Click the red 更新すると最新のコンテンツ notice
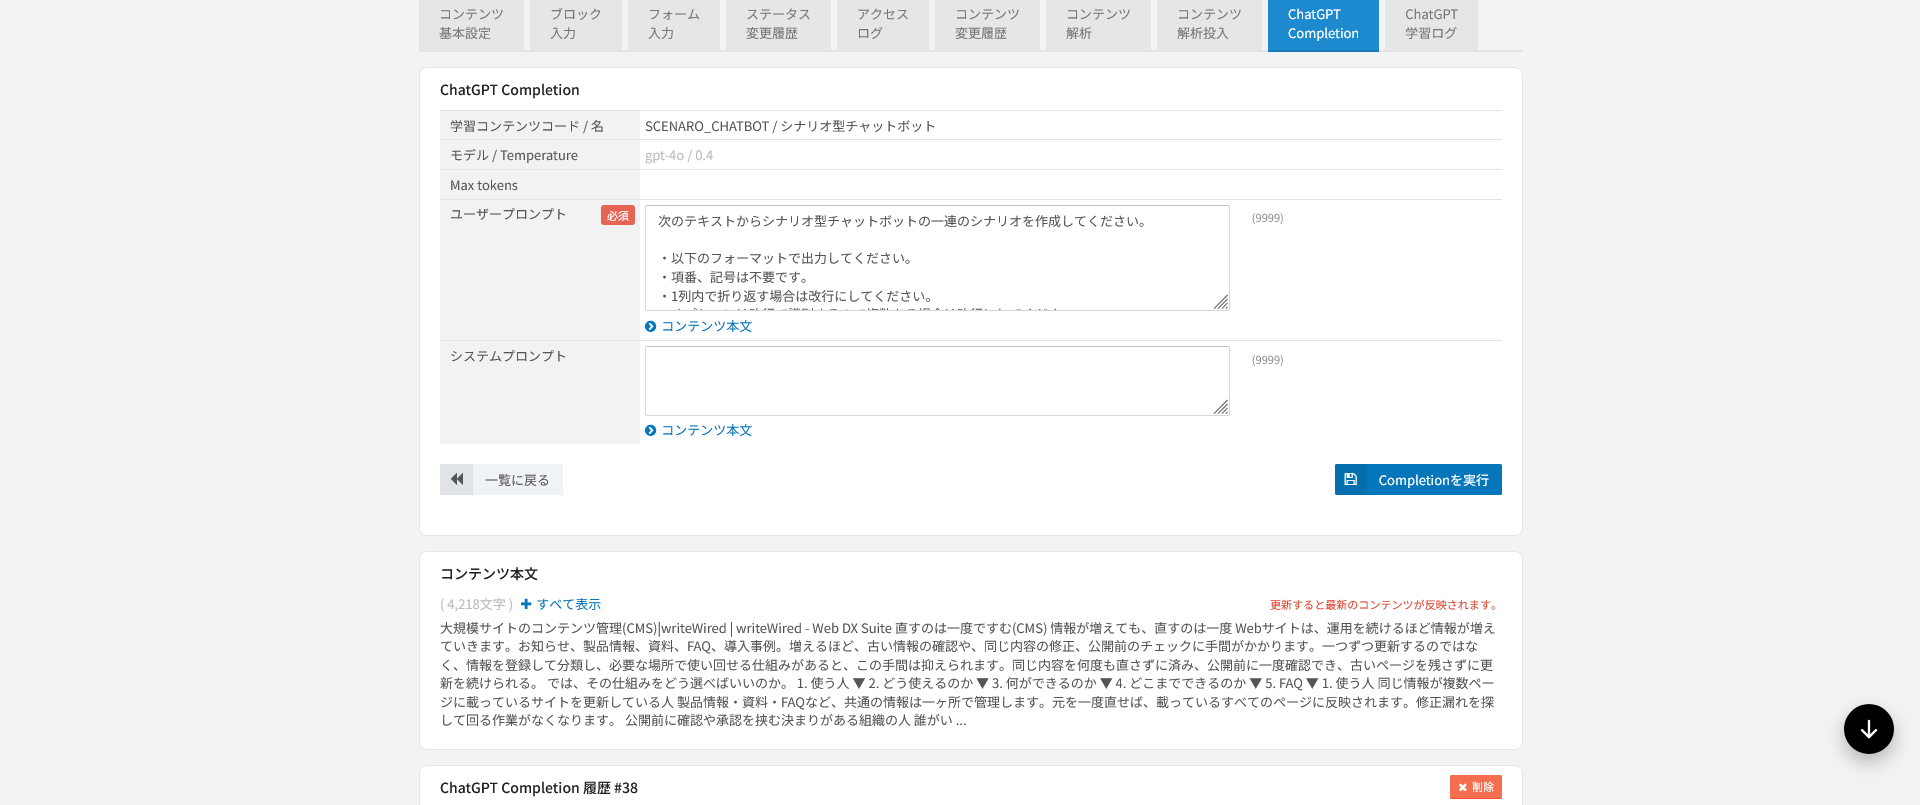The width and height of the screenshot is (1920, 805). point(1385,604)
